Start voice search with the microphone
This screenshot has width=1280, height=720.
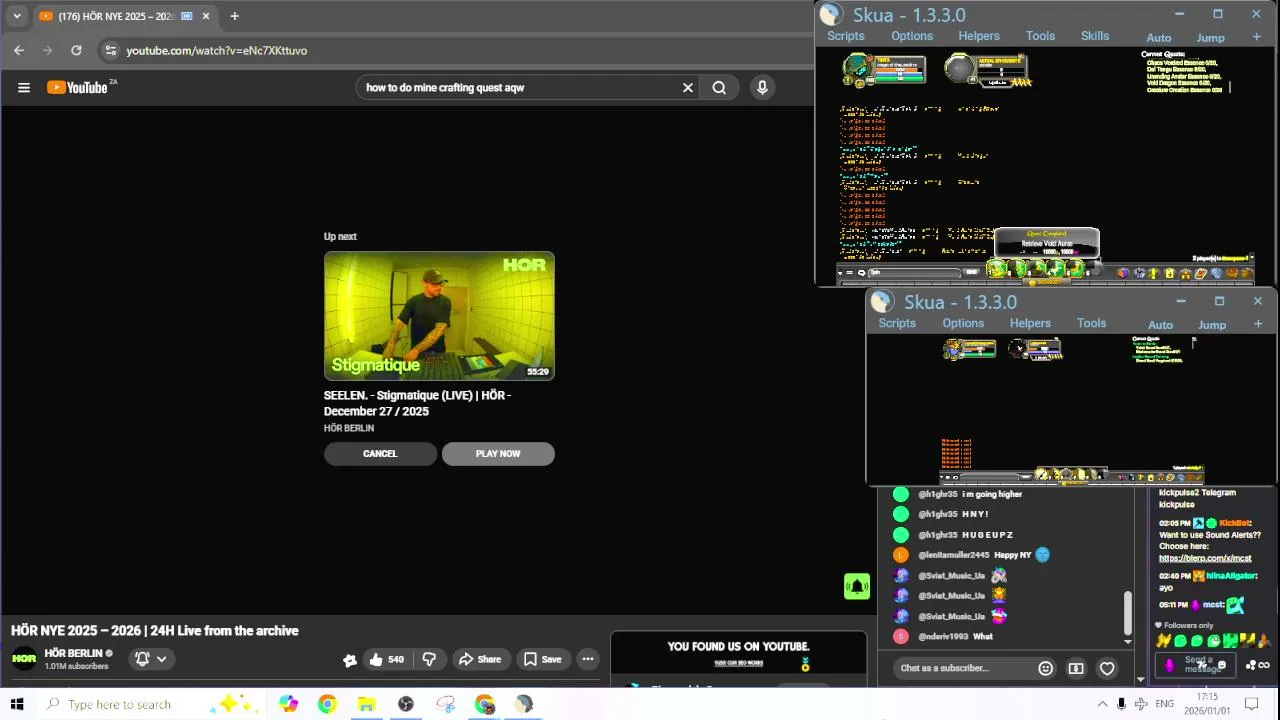(x=762, y=88)
